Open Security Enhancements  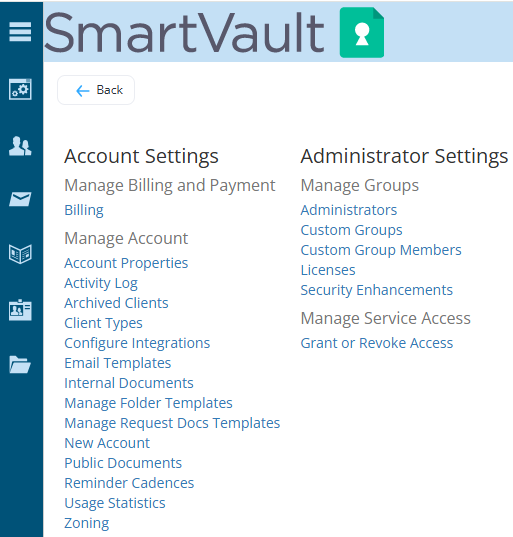click(376, 290)
